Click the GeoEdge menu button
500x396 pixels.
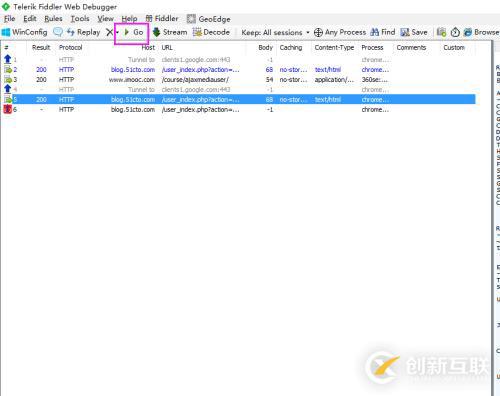pyautogui.click(x=209, y=19)
